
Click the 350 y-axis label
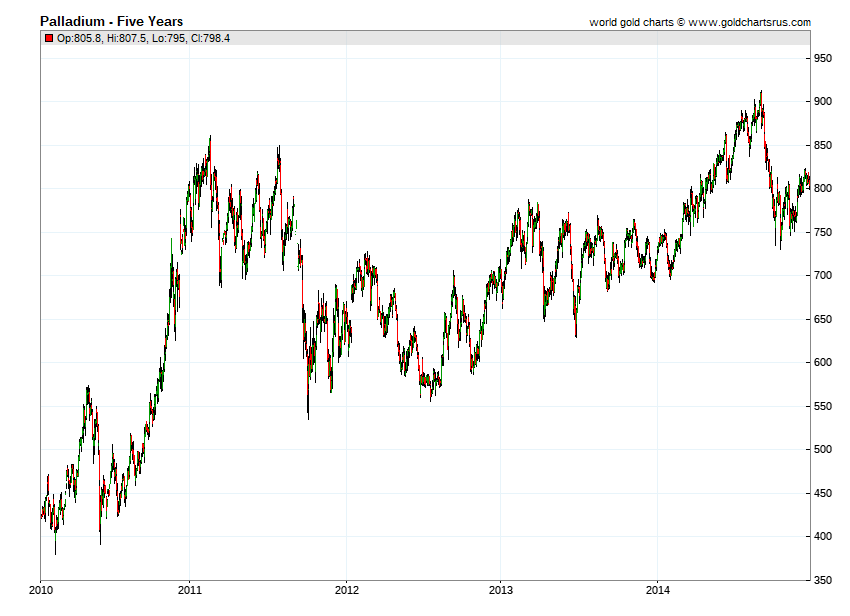(x=823, y=580)
